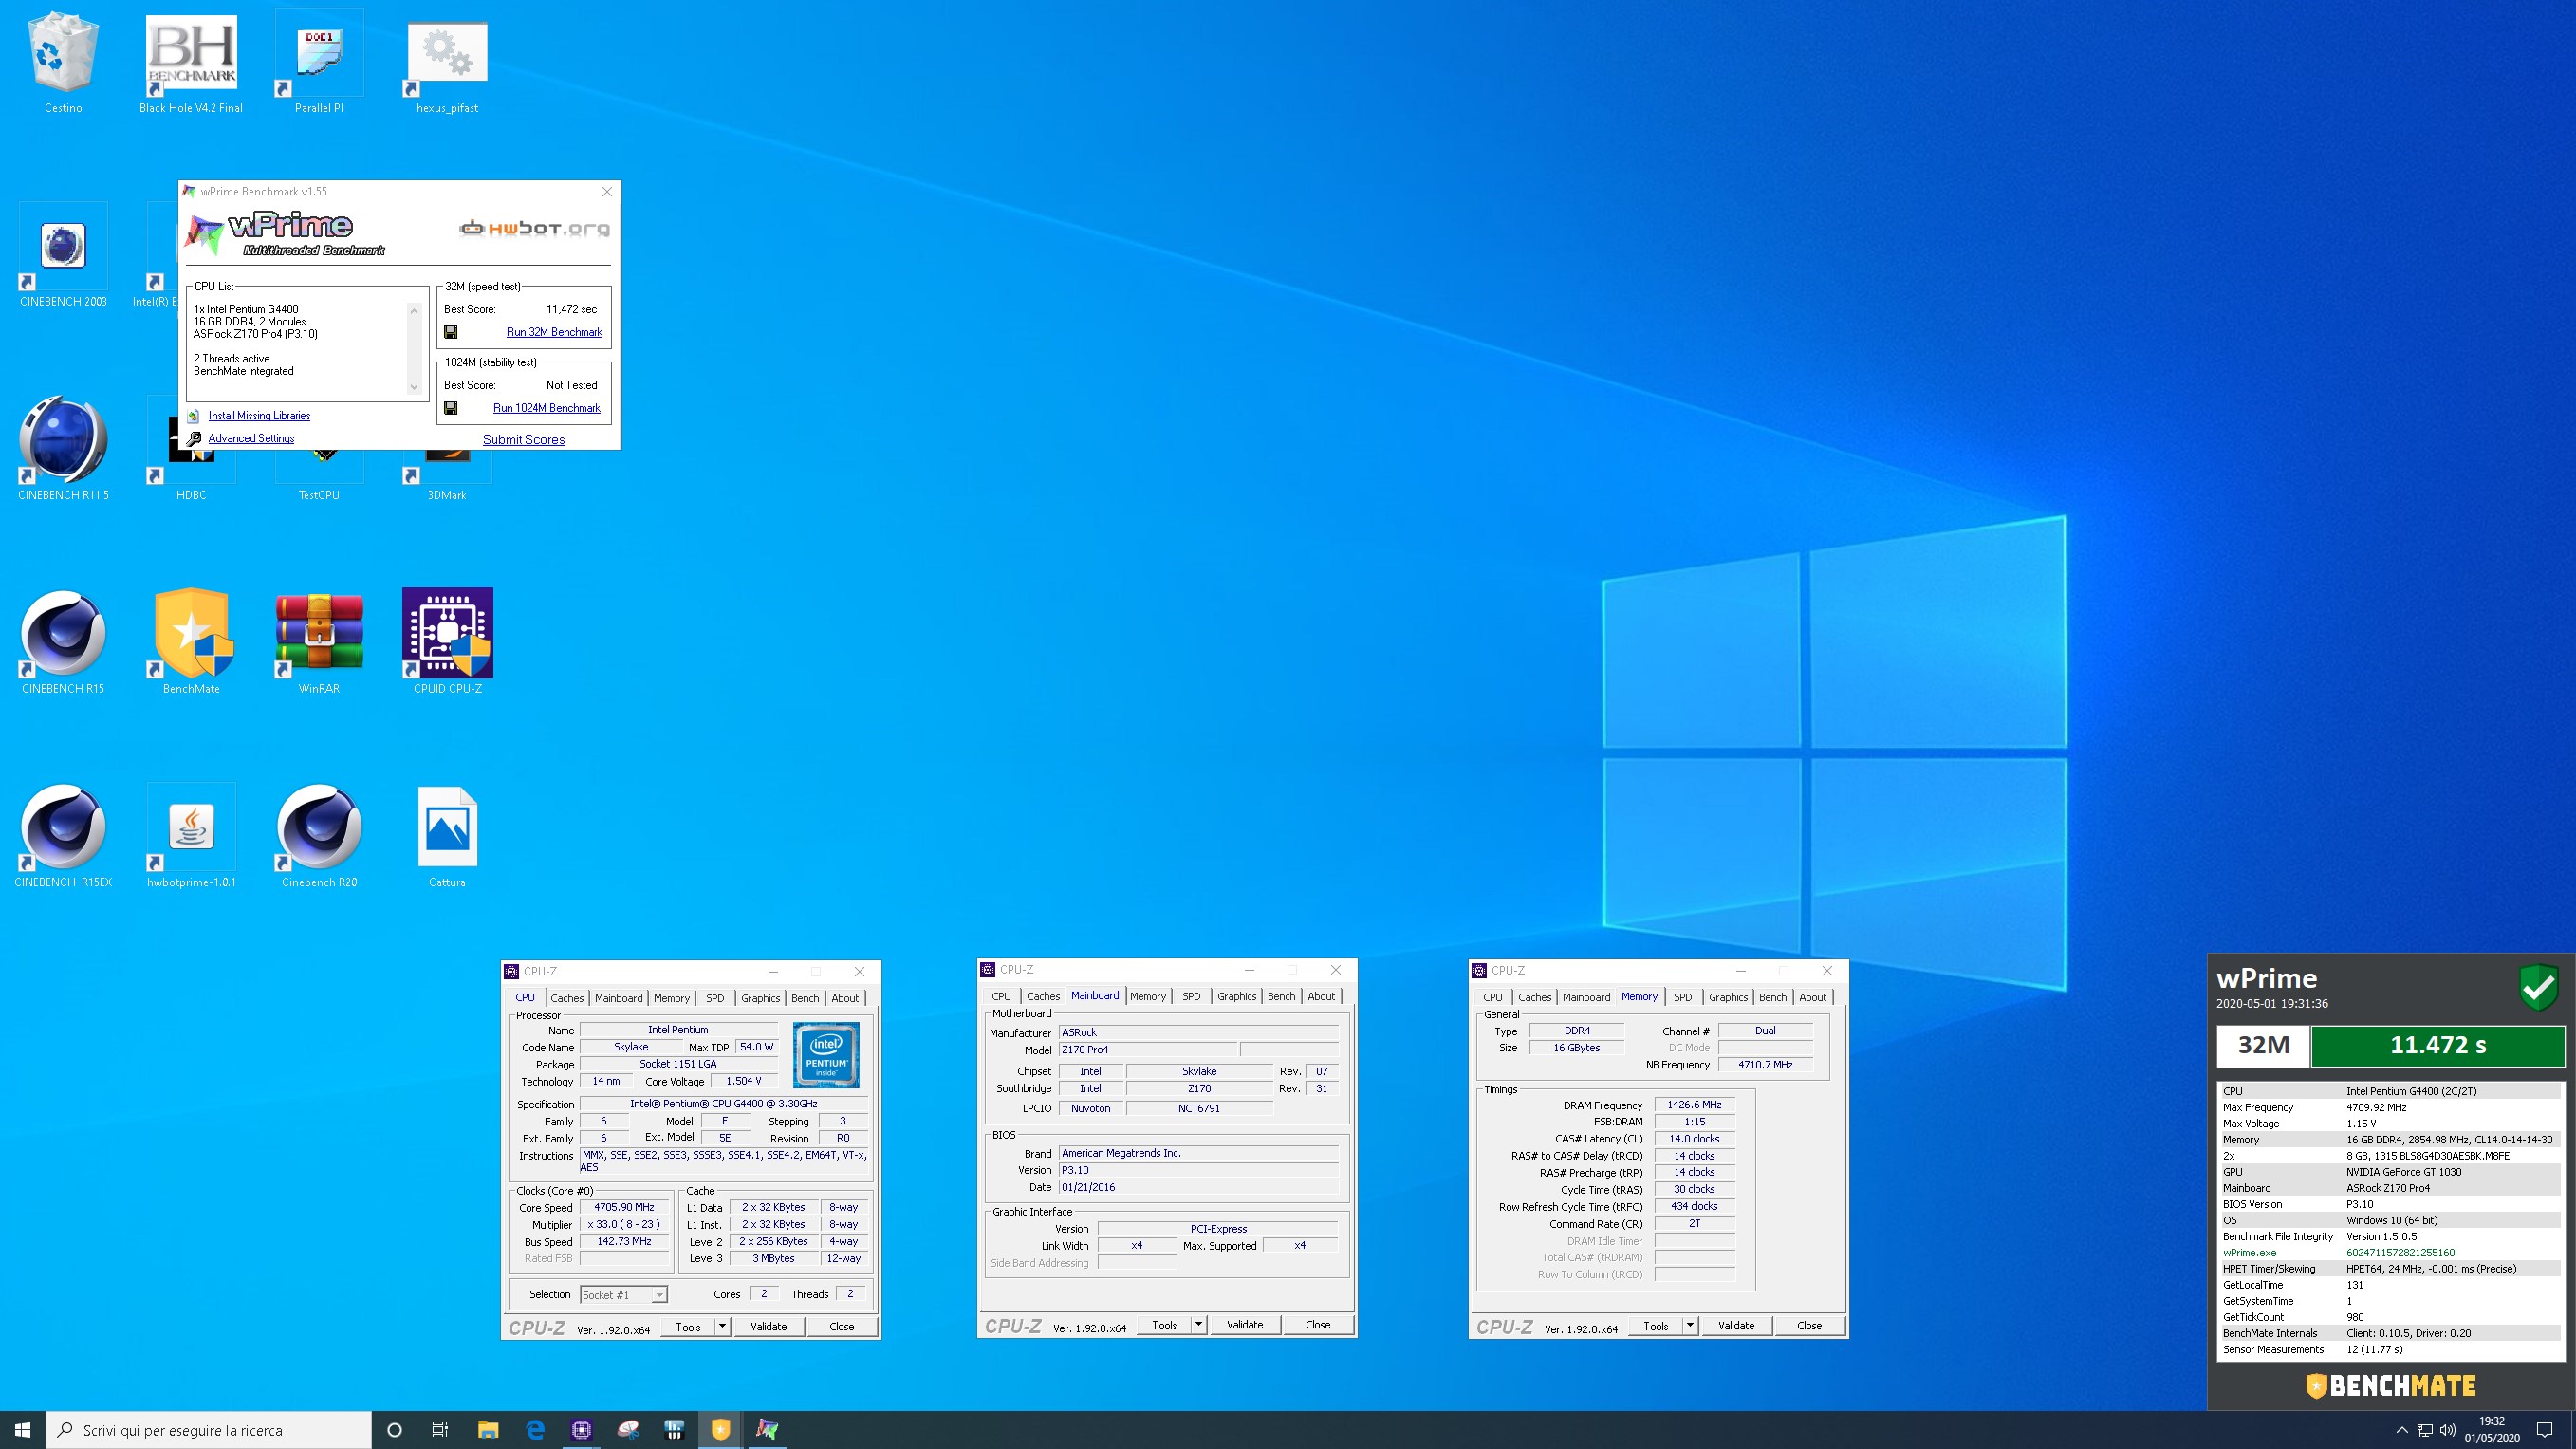
Task: Launch CINEBENCH 2003 desktop icon
Action: [63, 255]
